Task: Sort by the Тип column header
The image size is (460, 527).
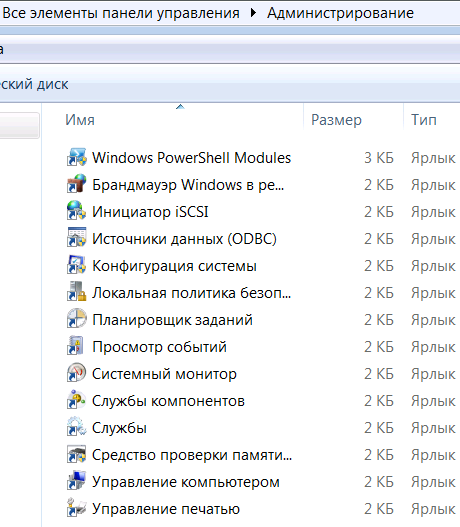Action: (424, 120)
